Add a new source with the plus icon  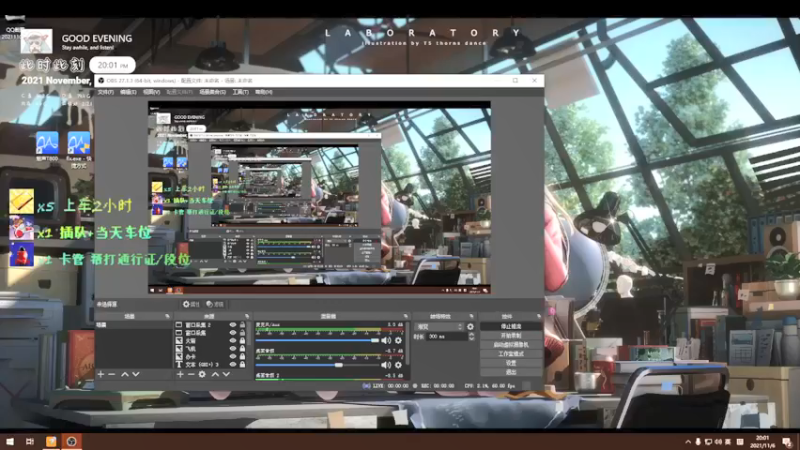tap(180, 374)
